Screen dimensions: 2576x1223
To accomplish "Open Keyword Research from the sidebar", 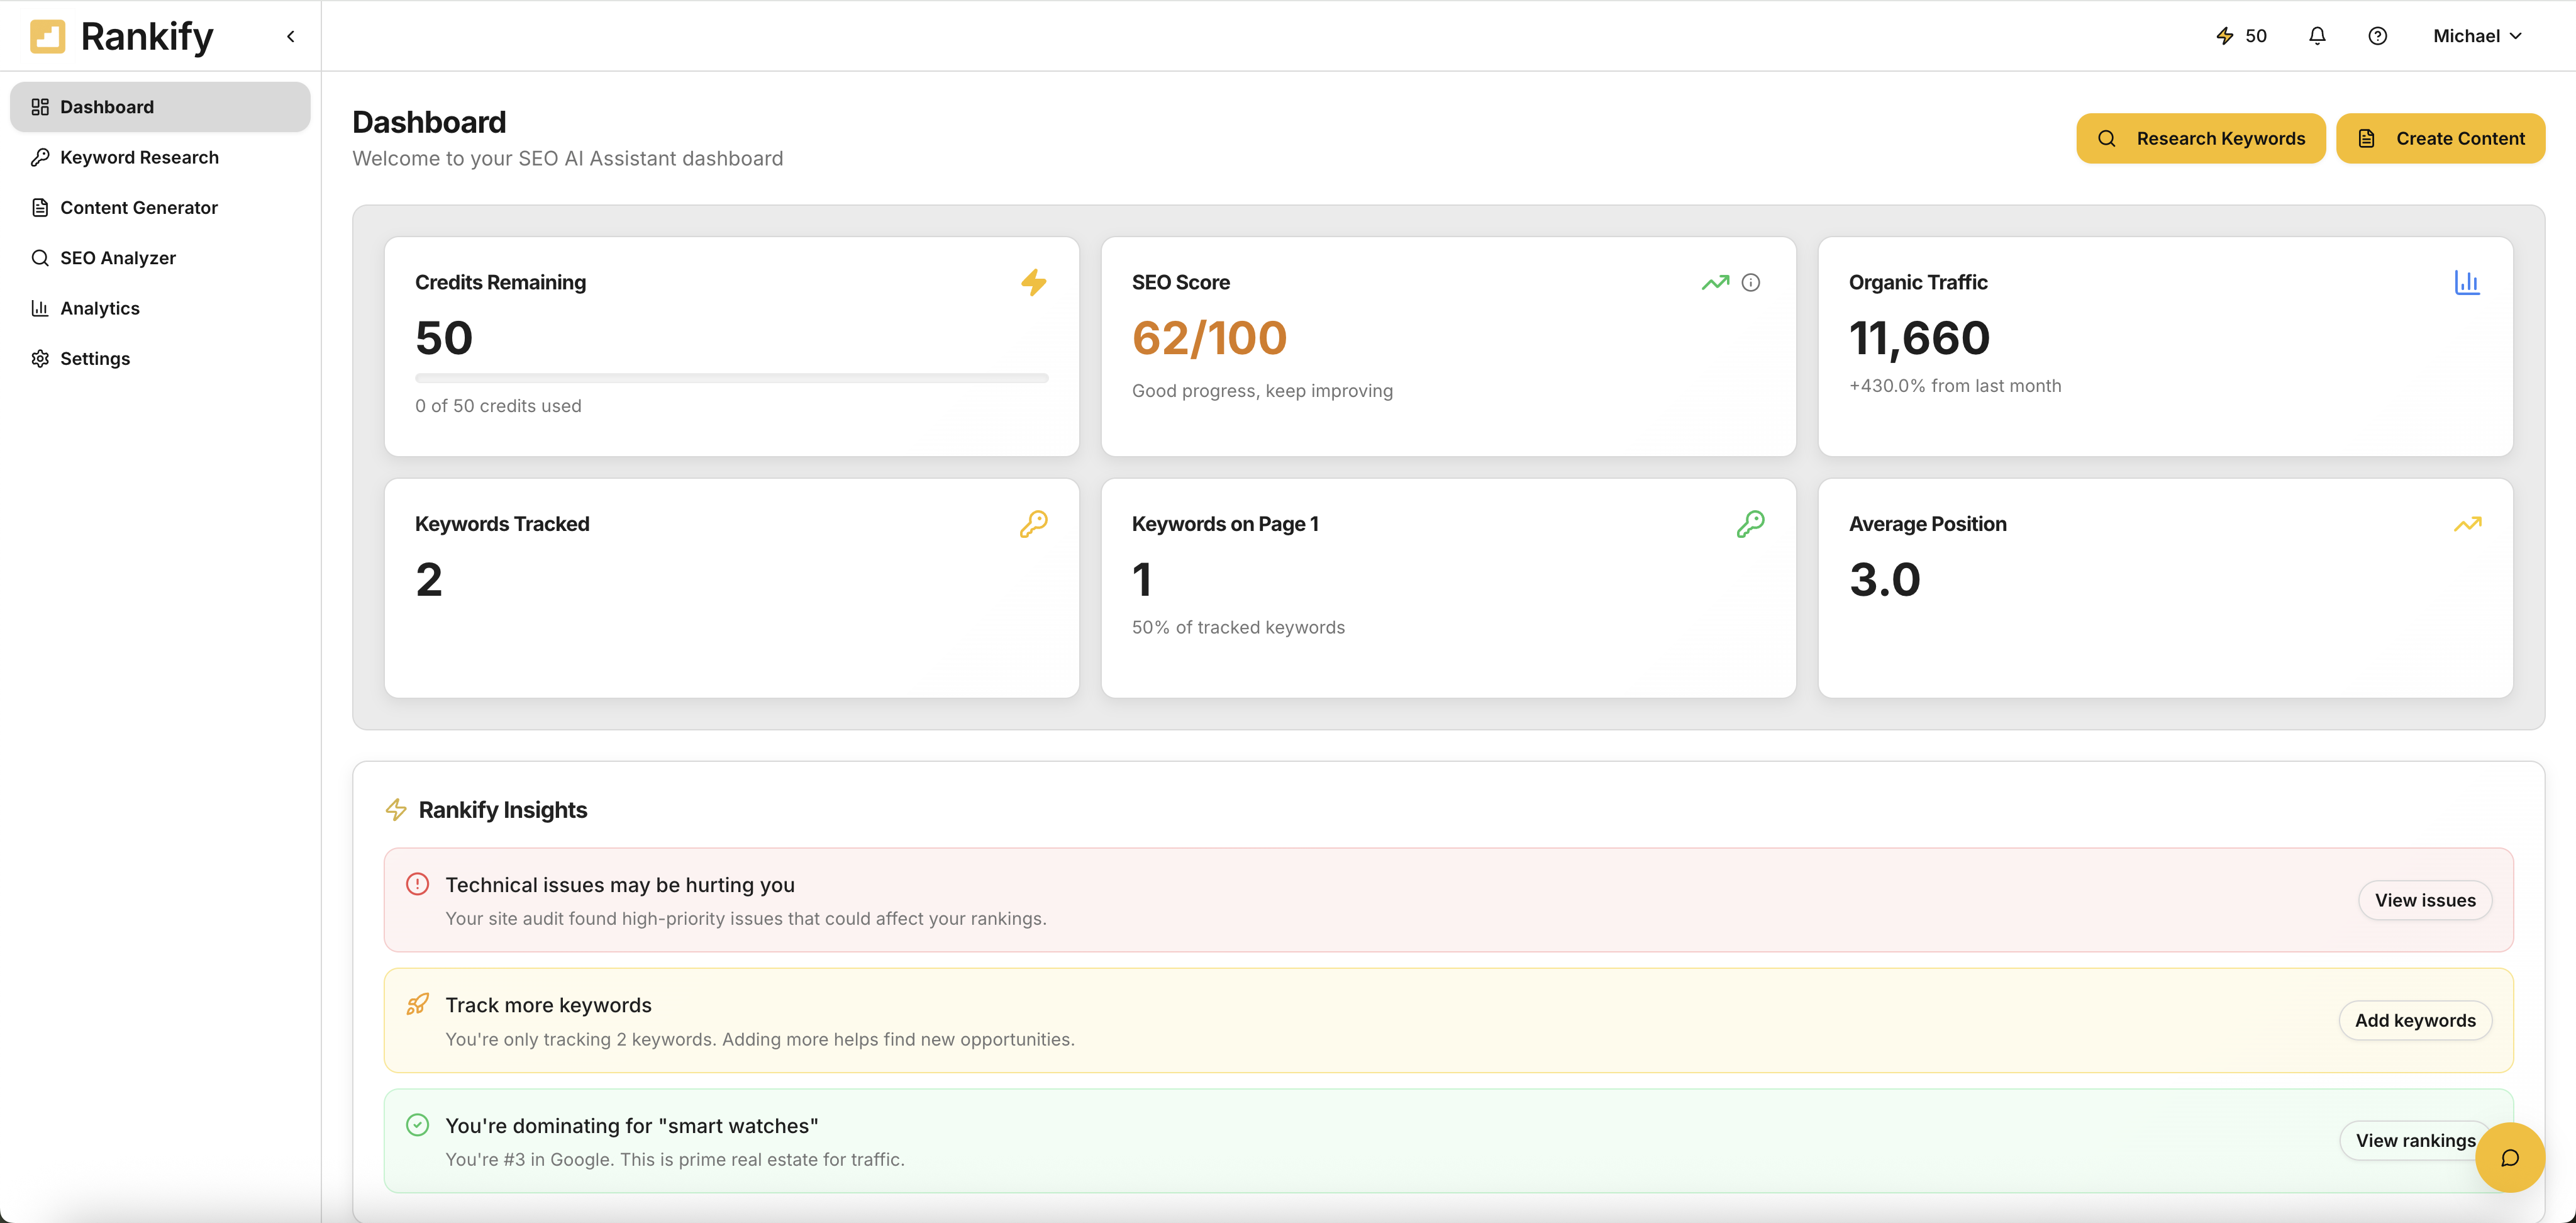I will (139, 157).
